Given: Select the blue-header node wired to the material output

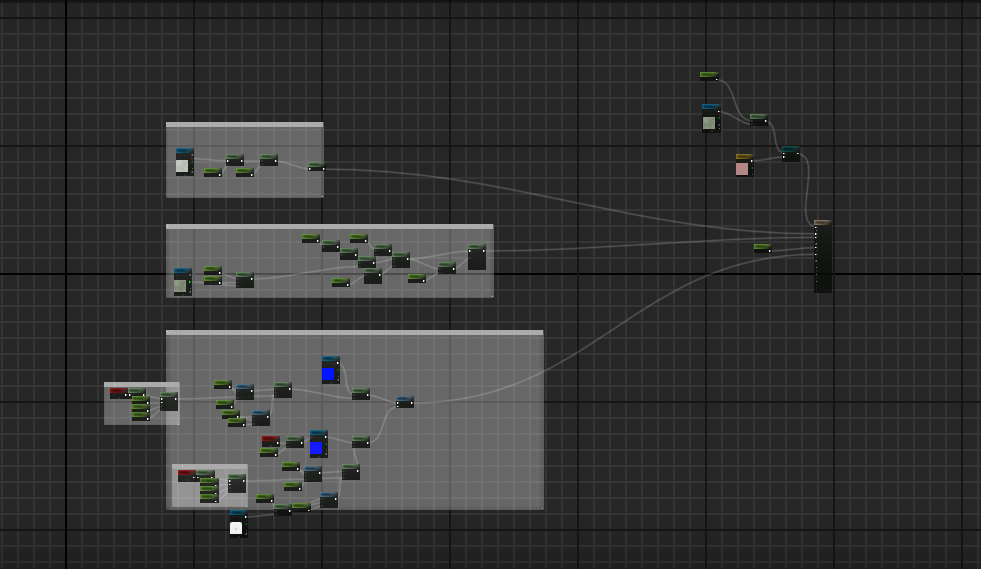Looking at the screenshot, I should (x=404, y=402).
